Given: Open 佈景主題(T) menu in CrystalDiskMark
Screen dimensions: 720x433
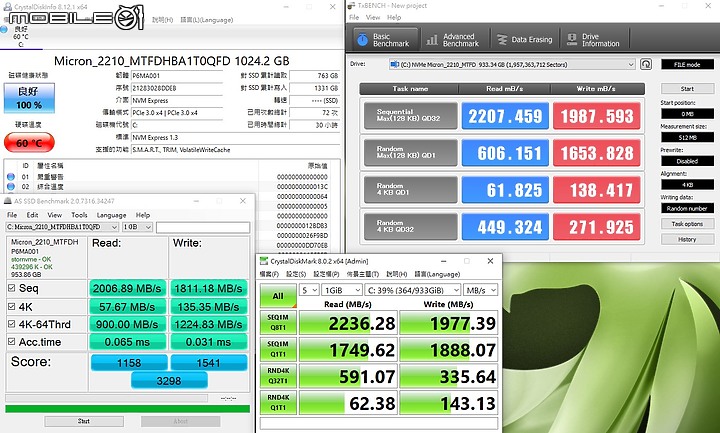Looking at the screenshot, I should point(362,274).
